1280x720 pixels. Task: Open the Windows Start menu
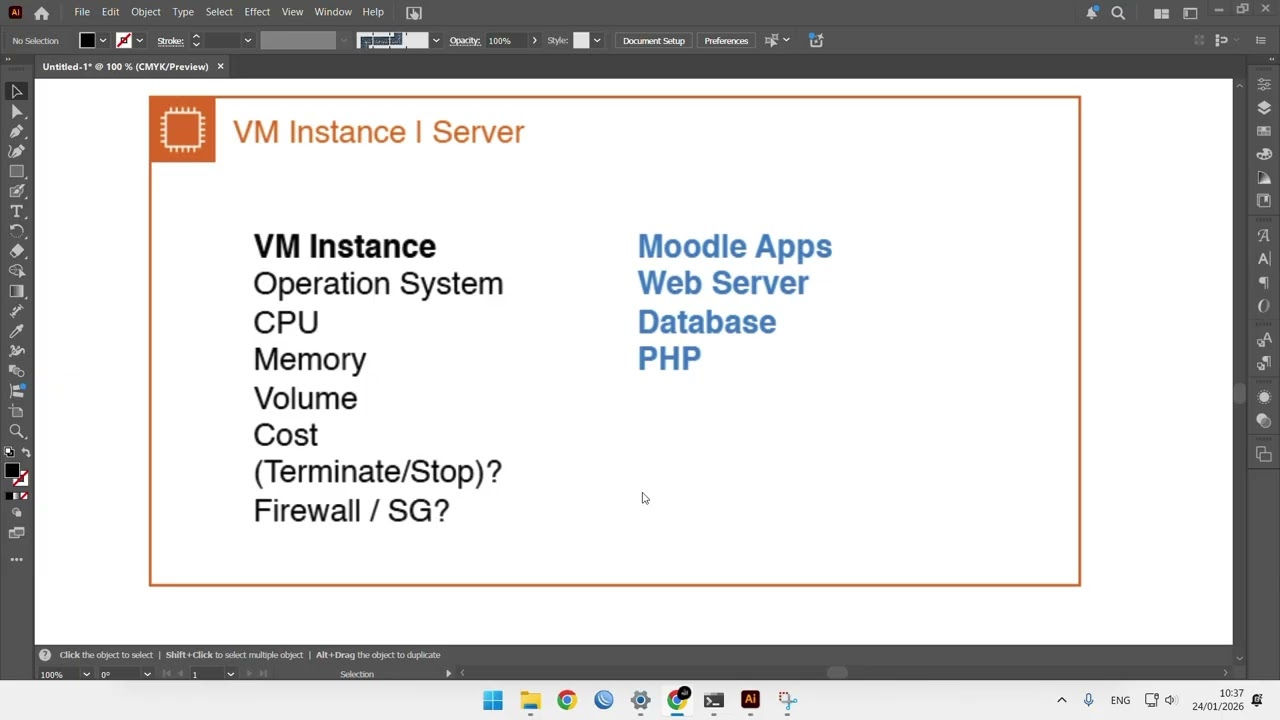tap(493, 700)
